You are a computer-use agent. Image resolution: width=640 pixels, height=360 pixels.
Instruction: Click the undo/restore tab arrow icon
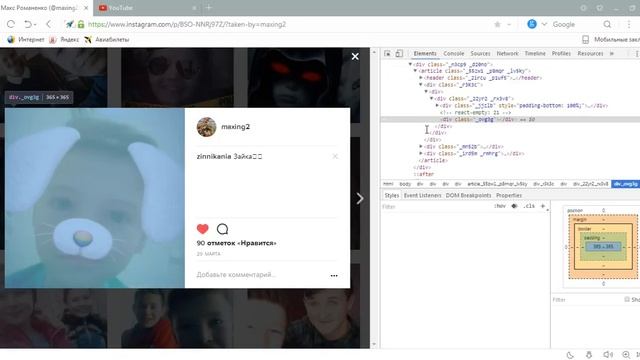(x=28, y=24)
